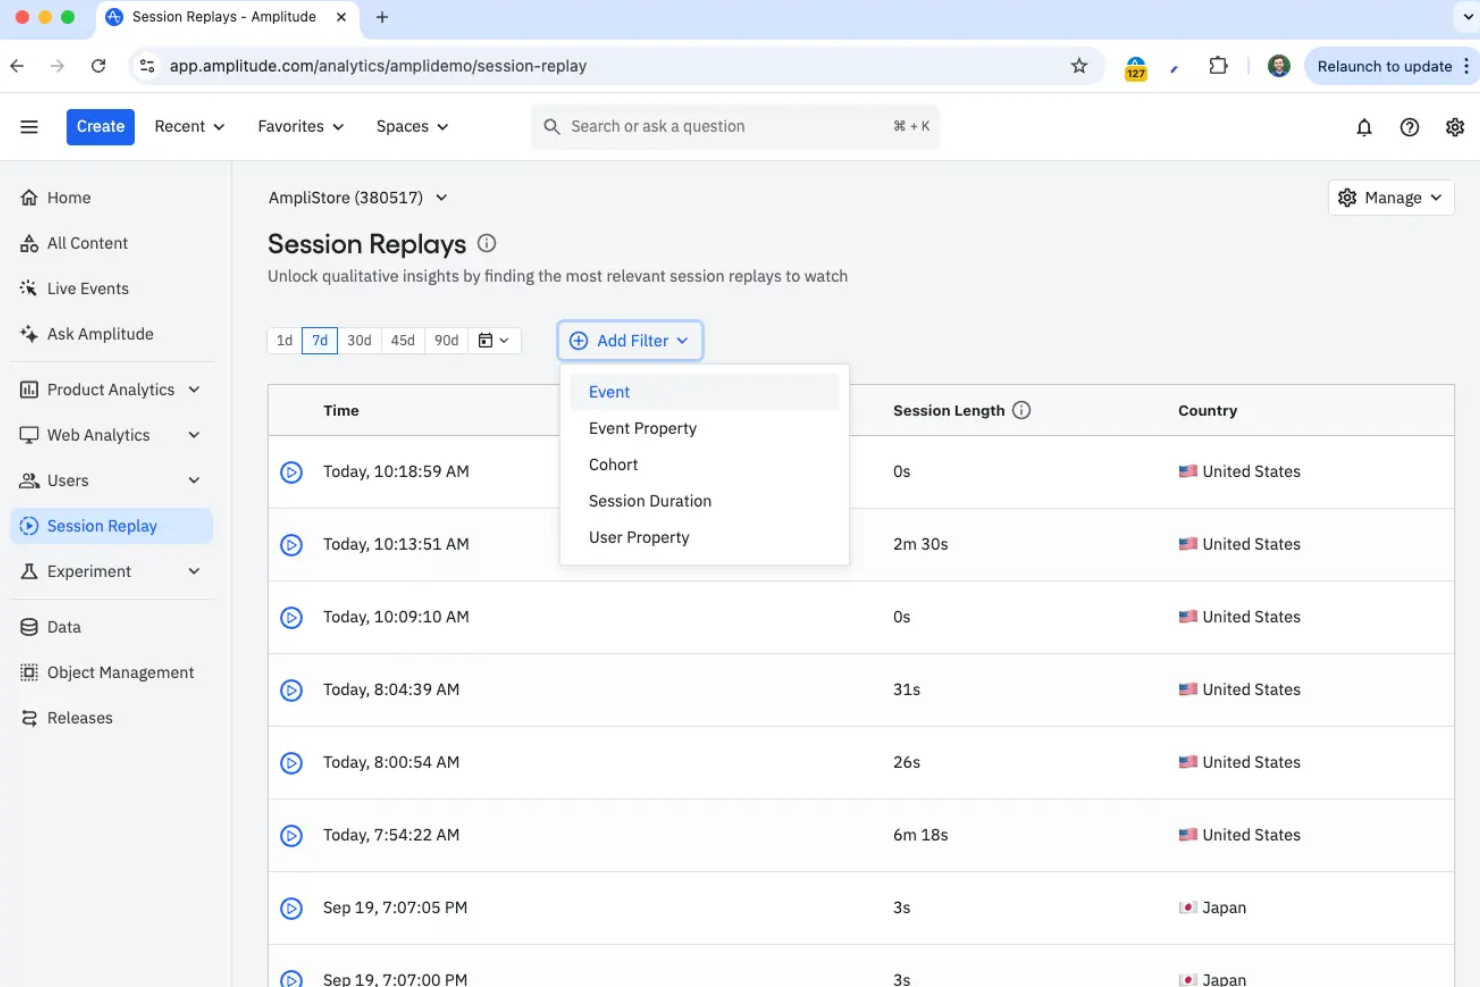Open the settings gear in the top bar
The height and width of the screenshot is (987, 1480).
pos(1455,127)
